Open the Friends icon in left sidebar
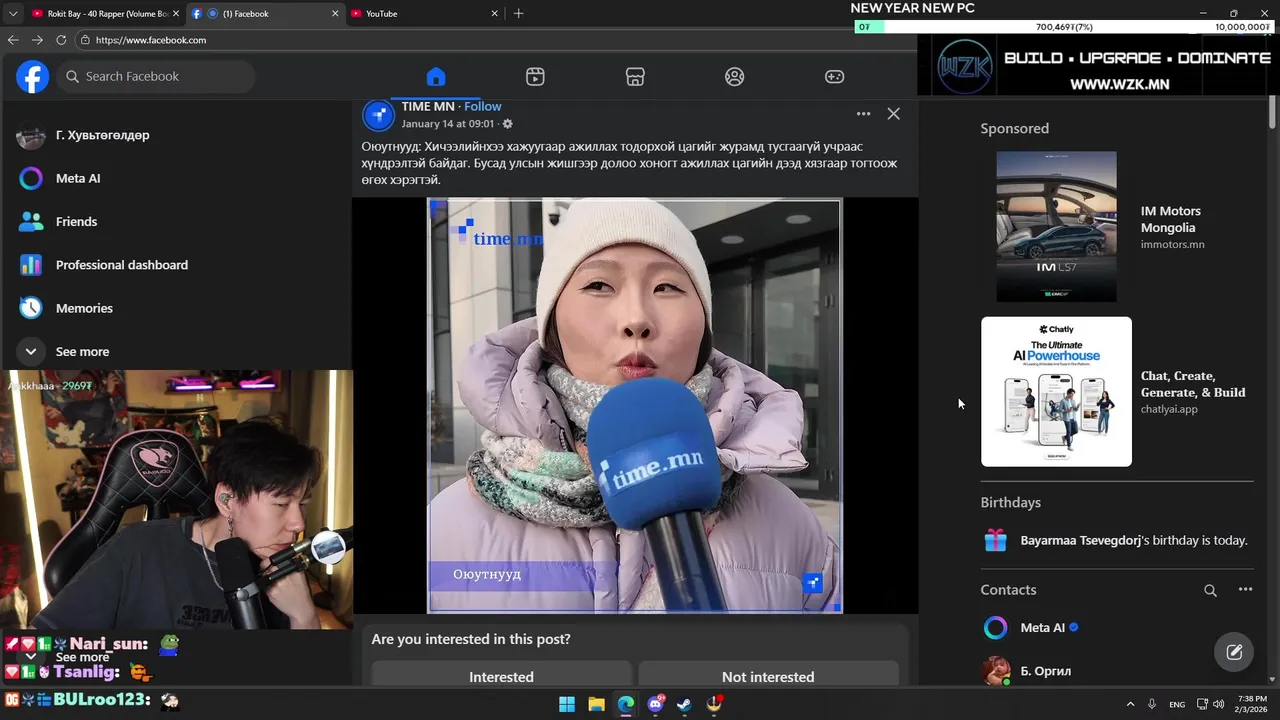1280x720 pixels. pyautogui.click(x=31, y=221)
